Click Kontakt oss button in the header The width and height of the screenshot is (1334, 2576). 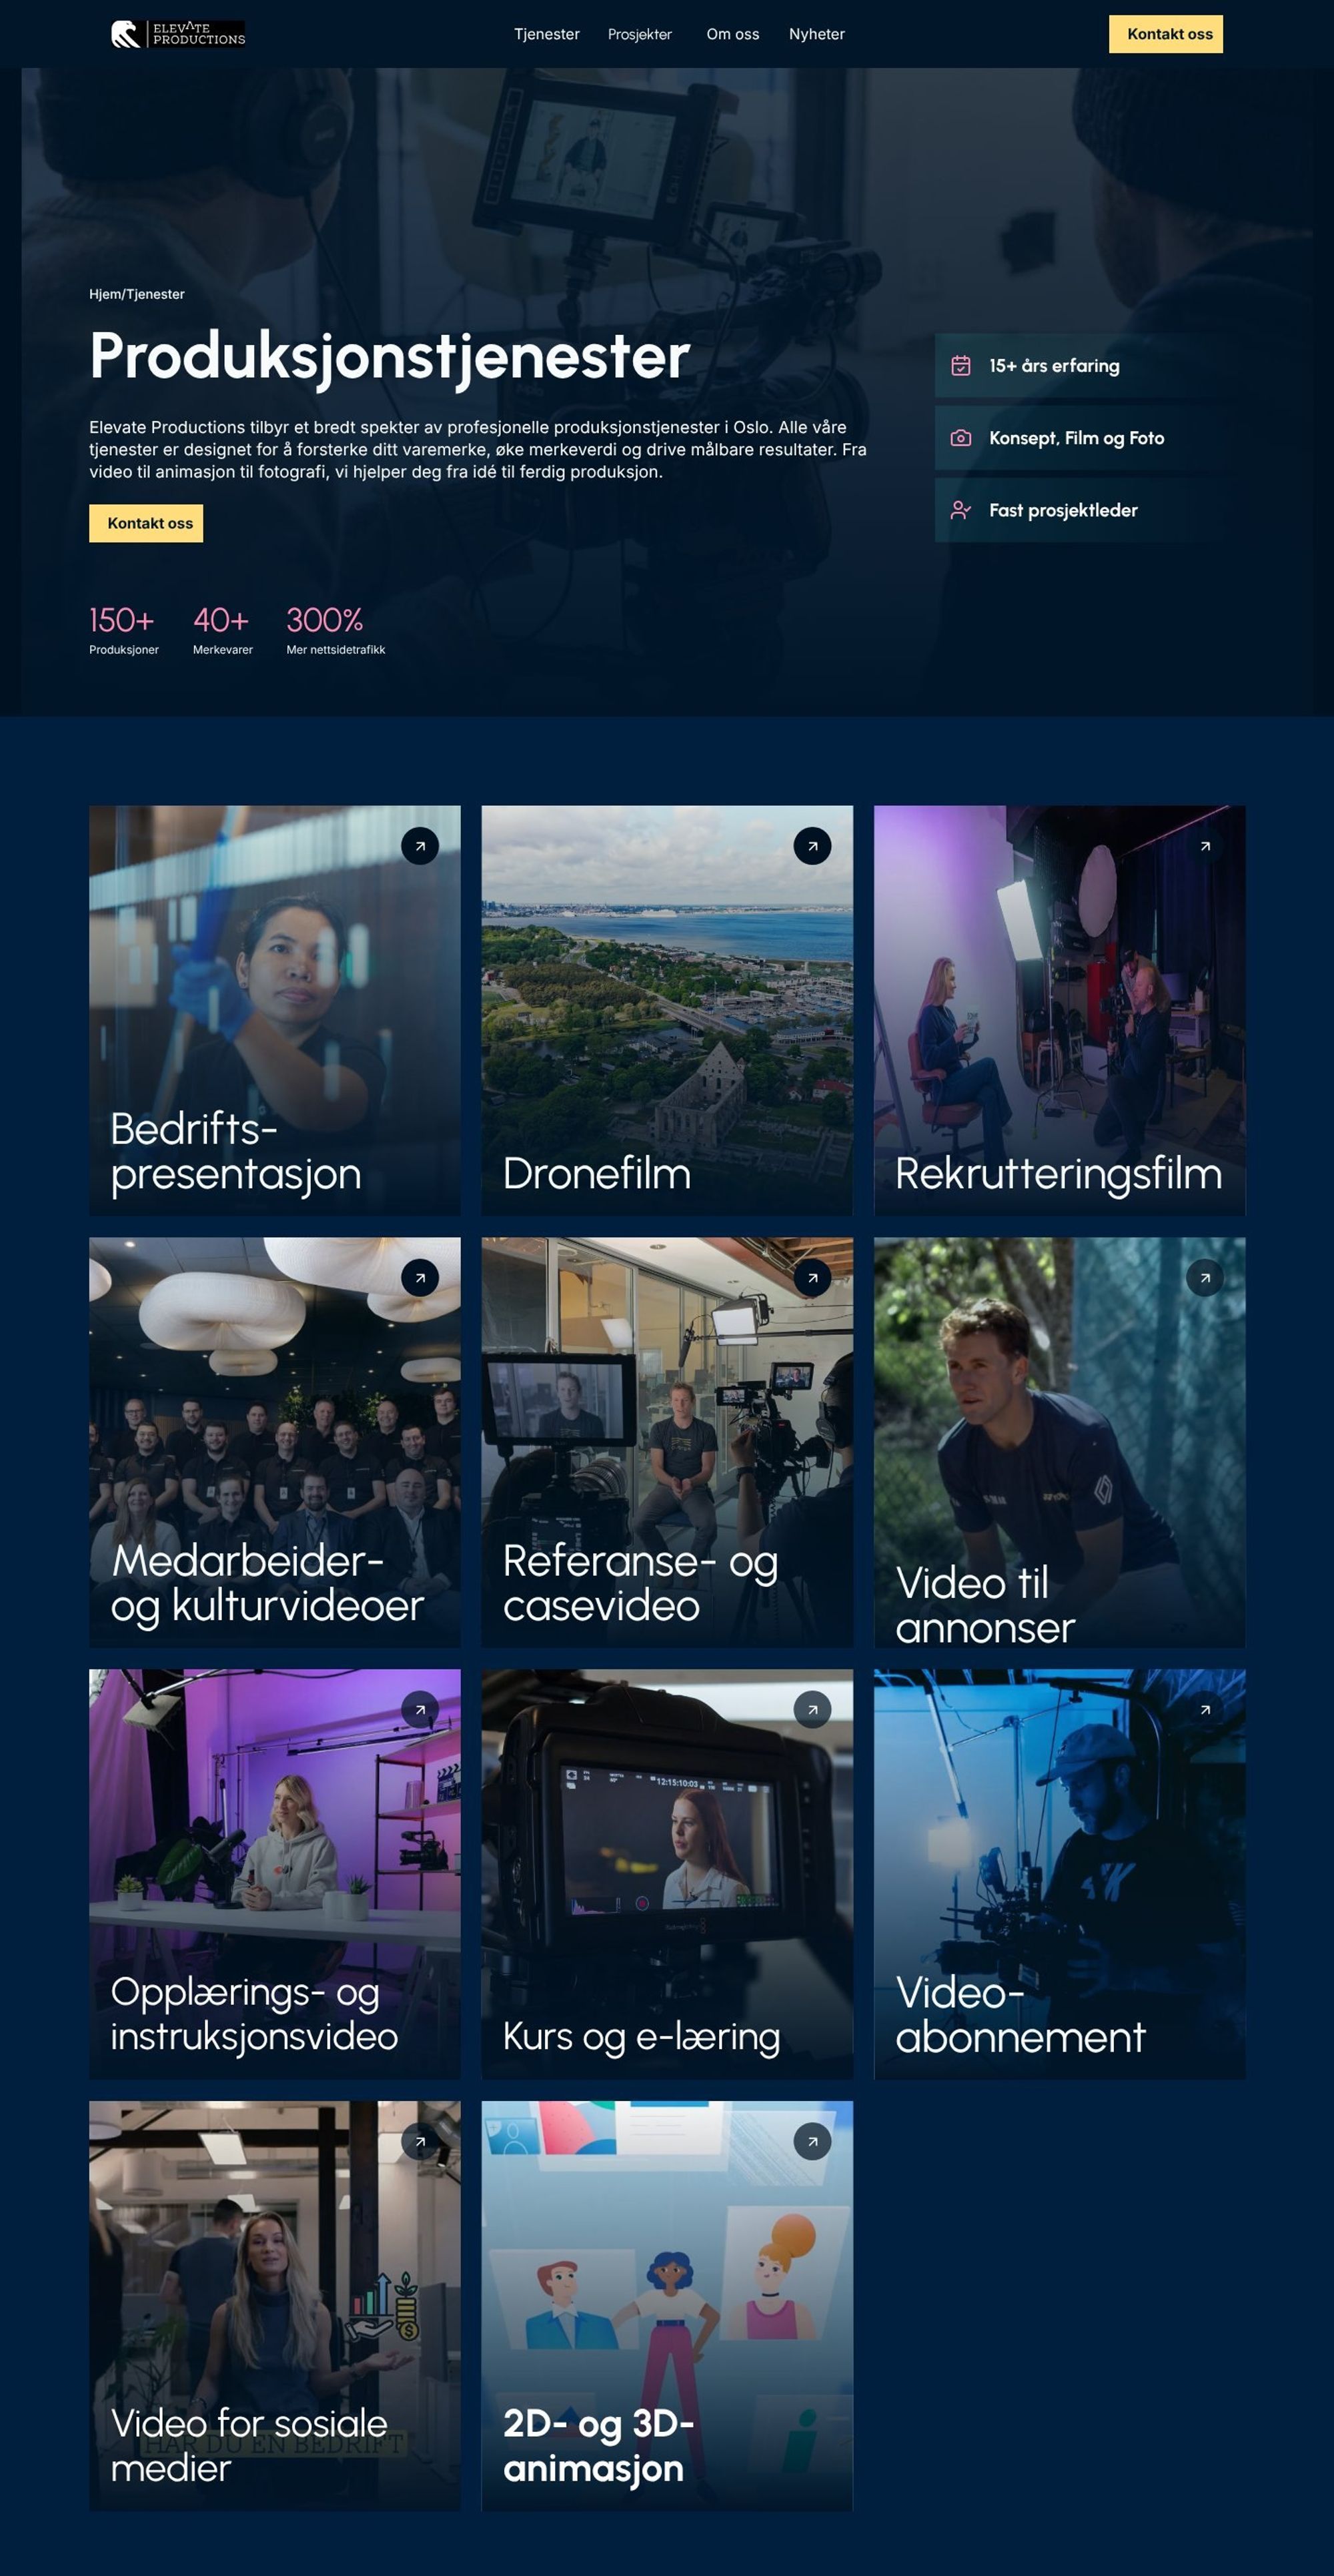[x=1166, y=34]
